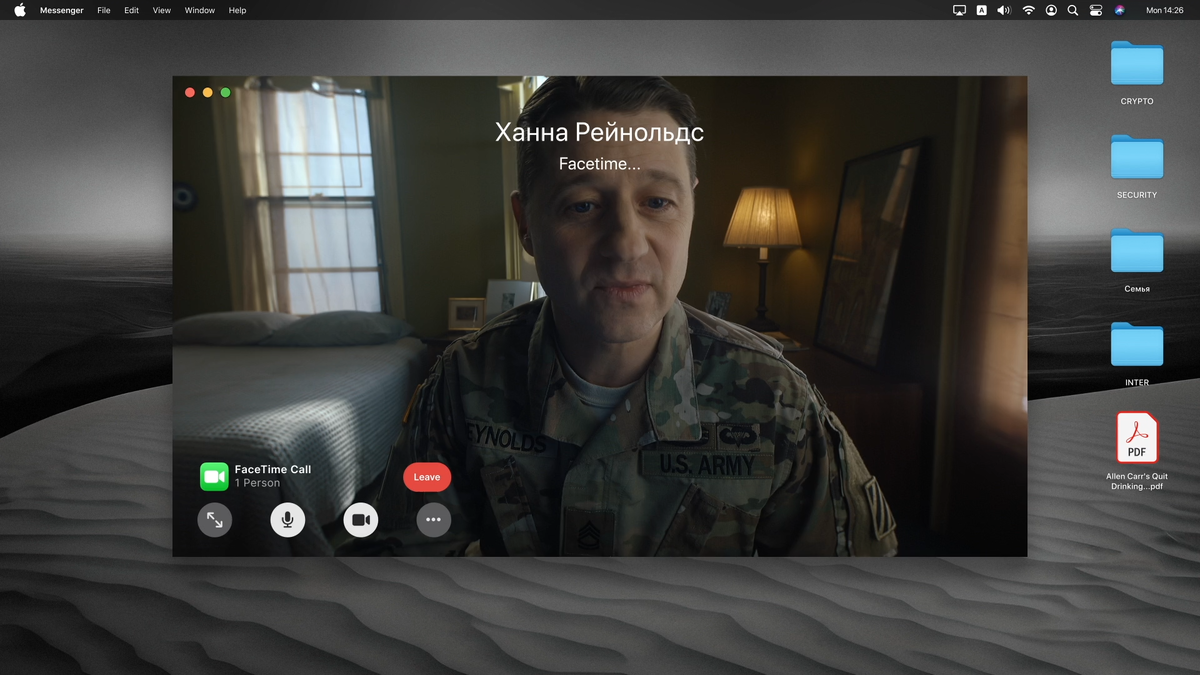Open the Edit menu
The image size is (1200, 675).
click(x=132, y=10)
